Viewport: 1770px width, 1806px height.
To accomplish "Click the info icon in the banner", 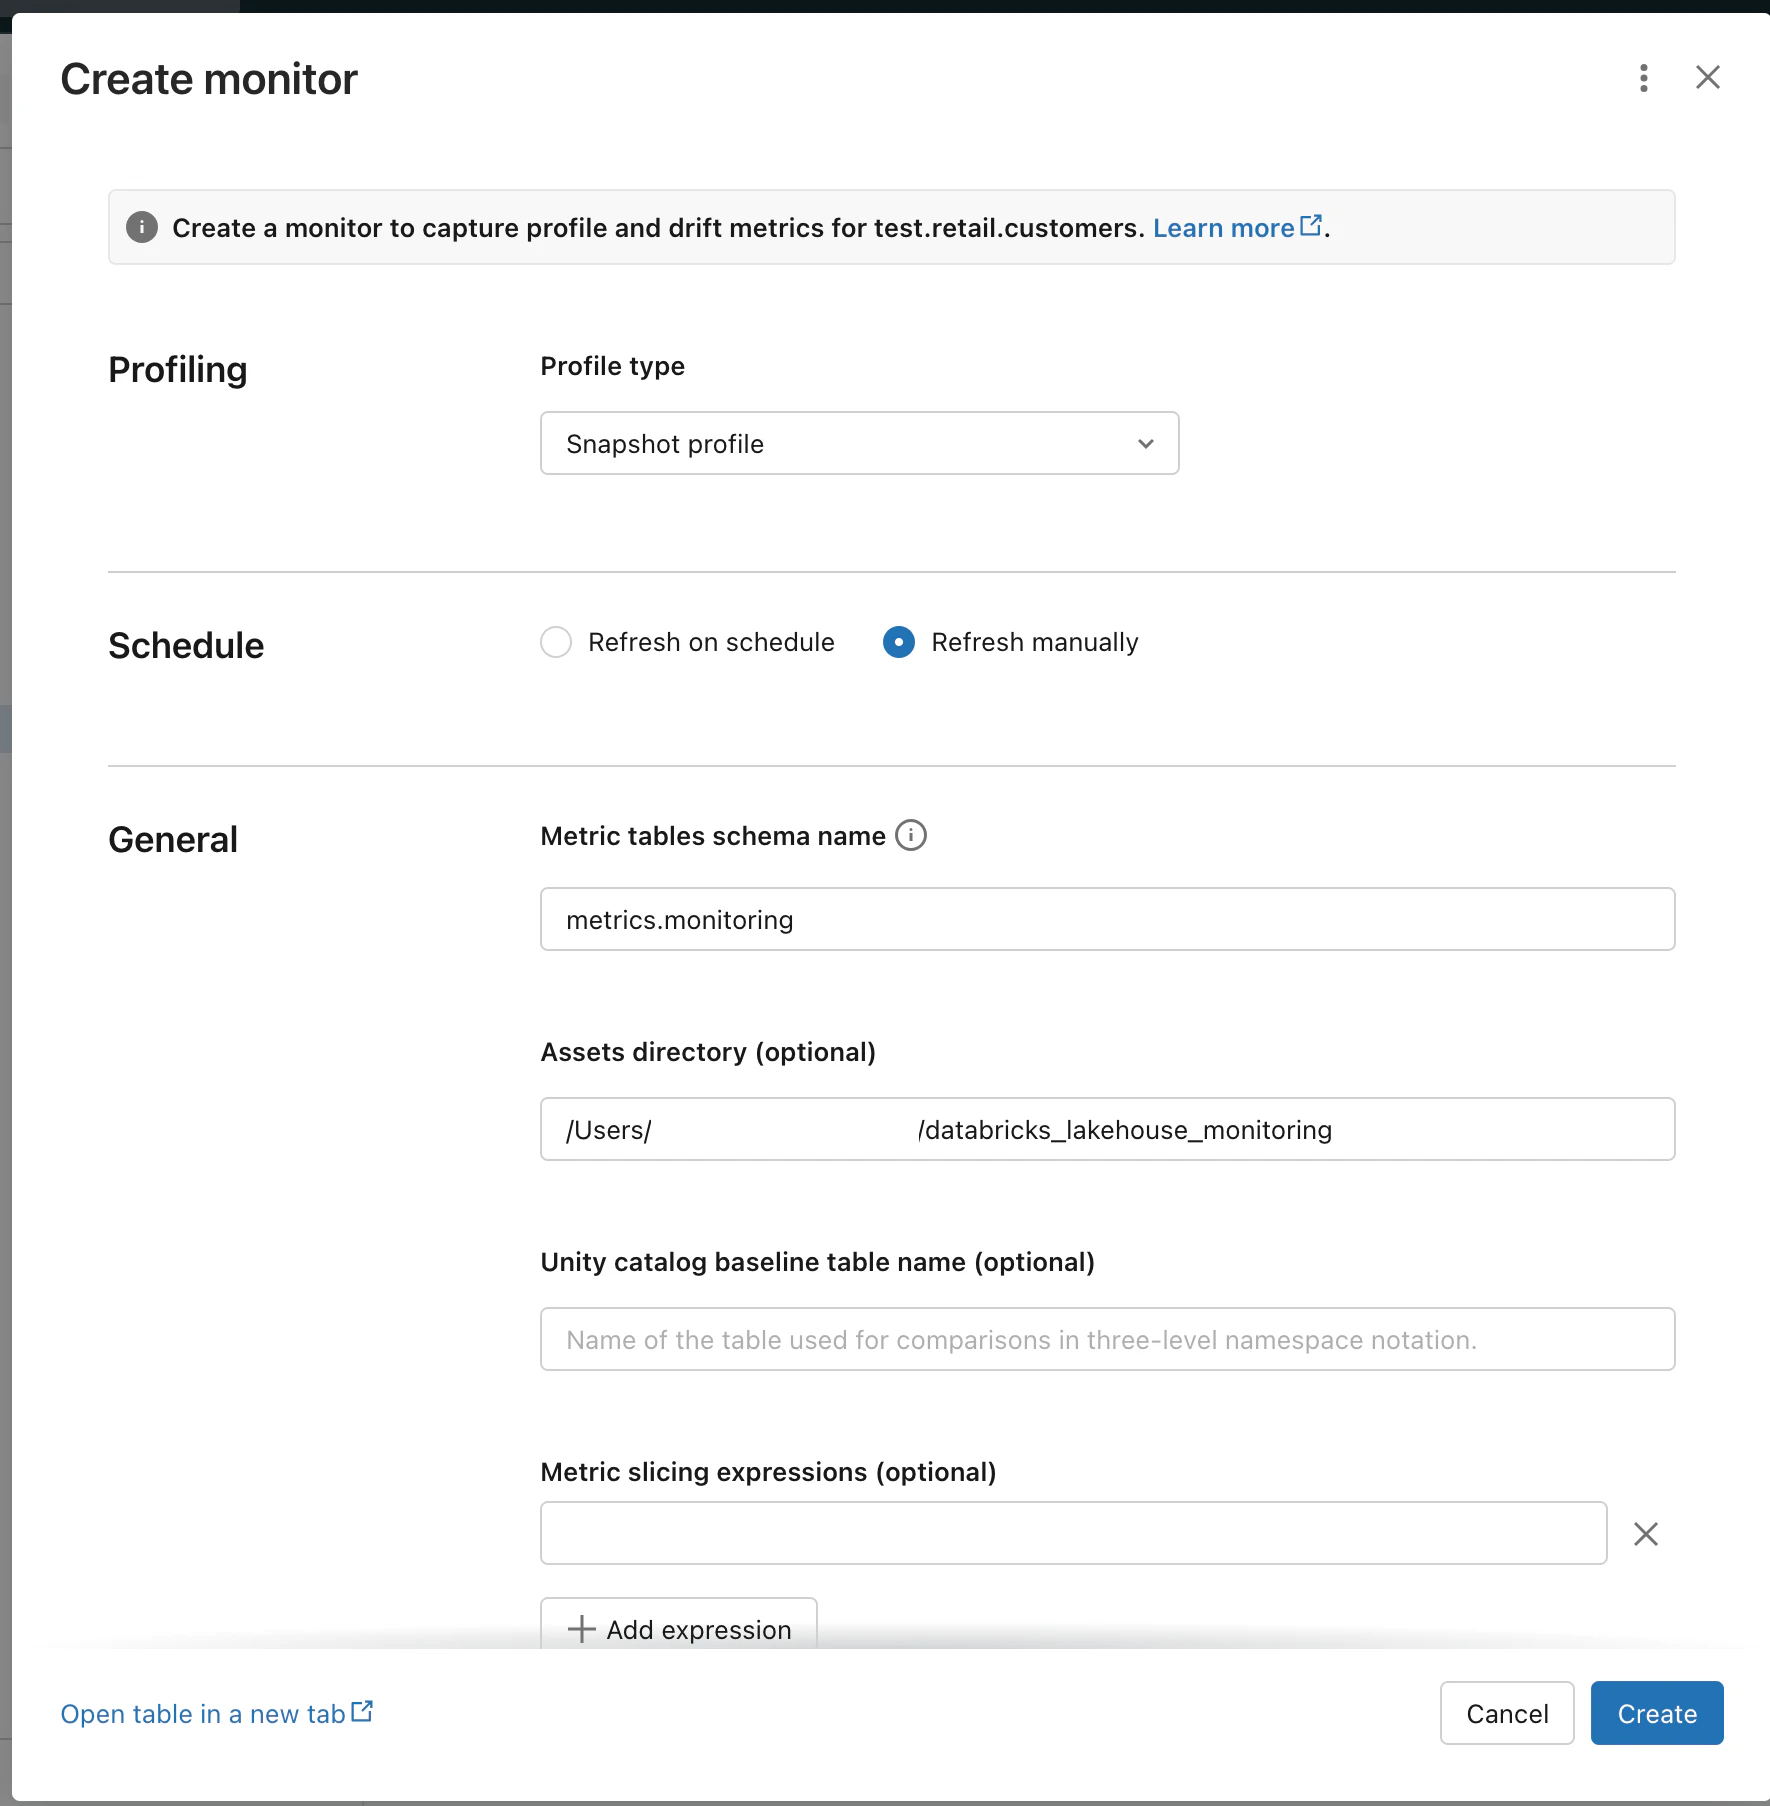I will [142, 227].
